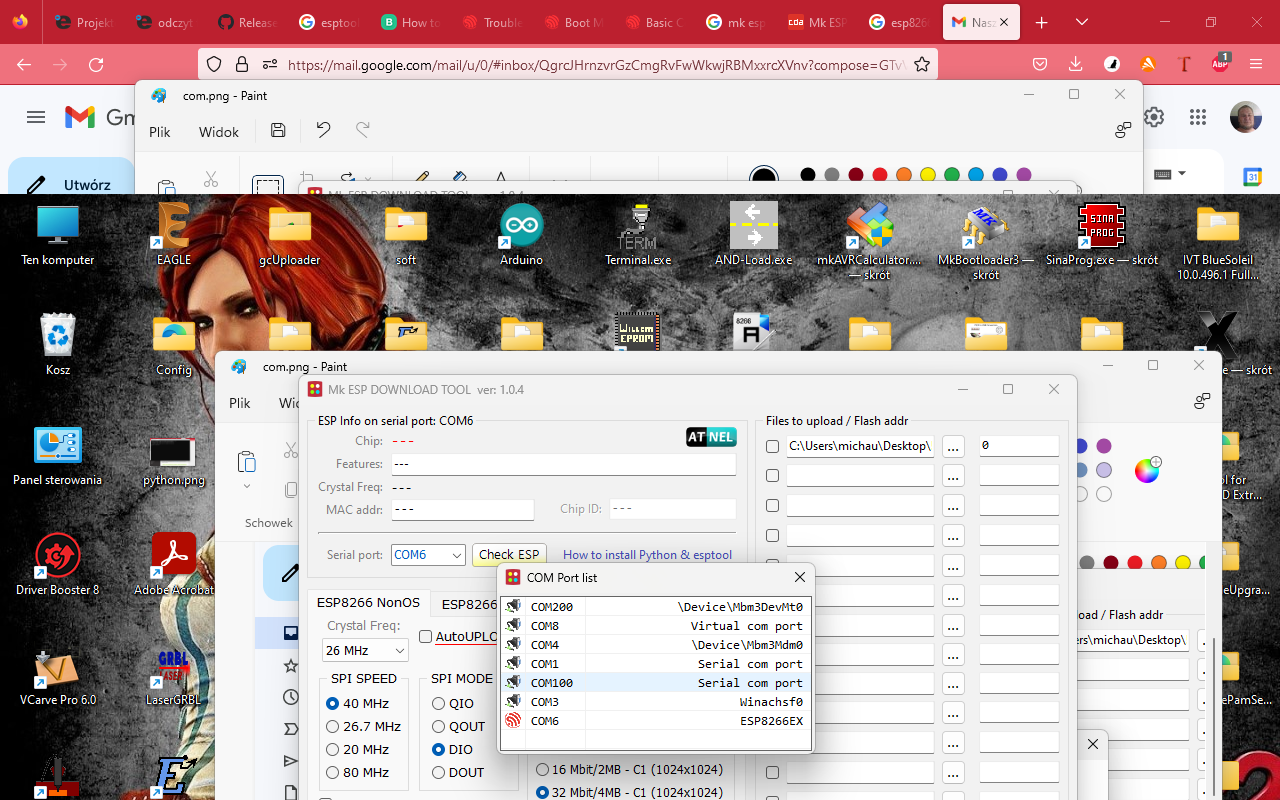
Task: Switch to the Release GitHub browser tab
Action: click(x=247, y=22)
